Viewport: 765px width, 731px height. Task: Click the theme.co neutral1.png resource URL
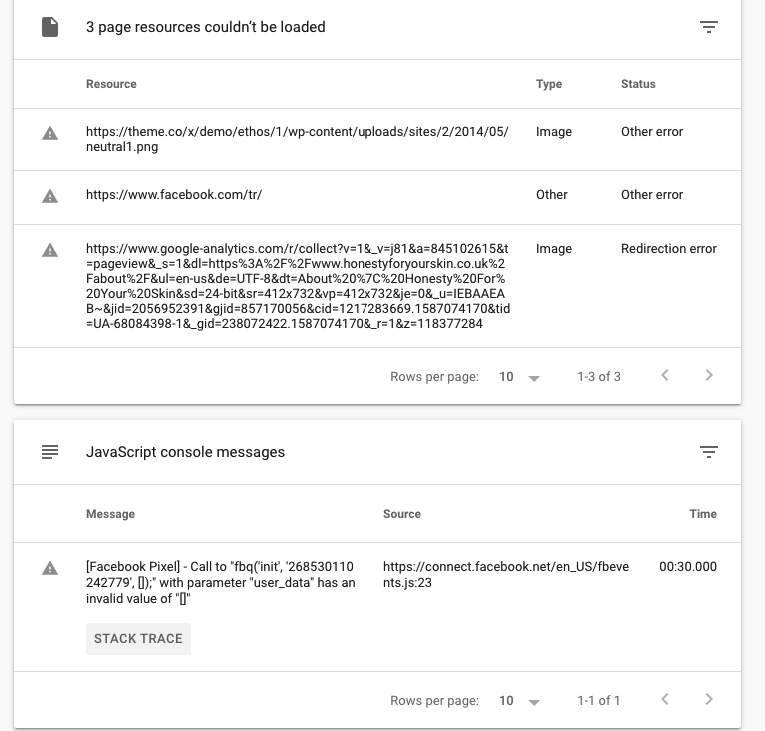(297, 139)
